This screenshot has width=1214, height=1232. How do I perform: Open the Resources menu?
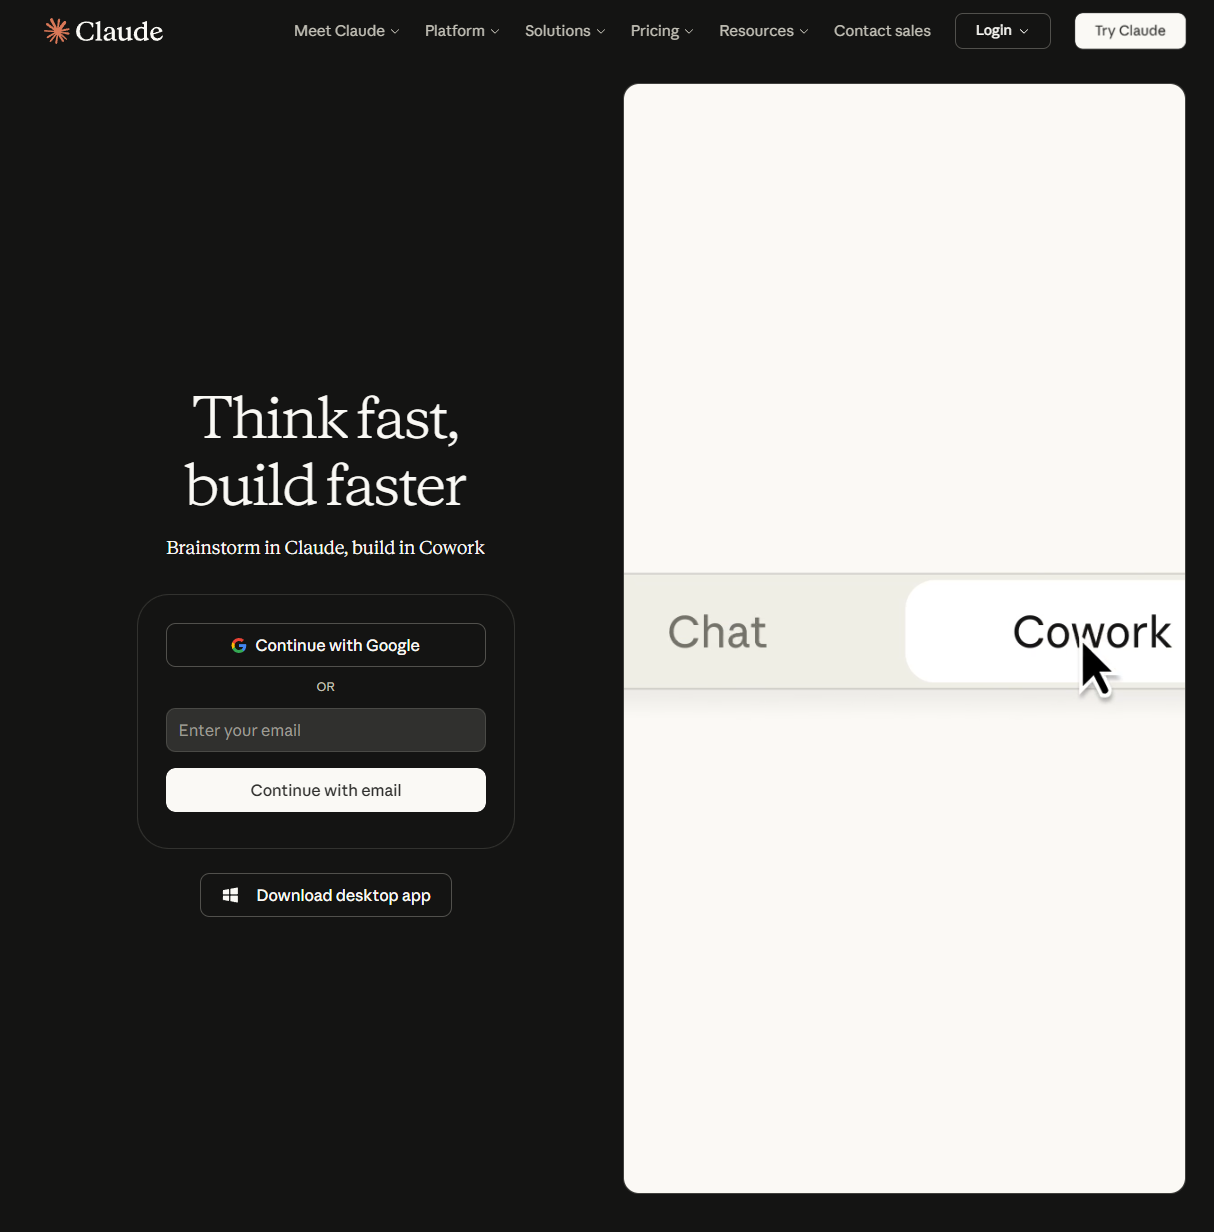coord(764,31)
